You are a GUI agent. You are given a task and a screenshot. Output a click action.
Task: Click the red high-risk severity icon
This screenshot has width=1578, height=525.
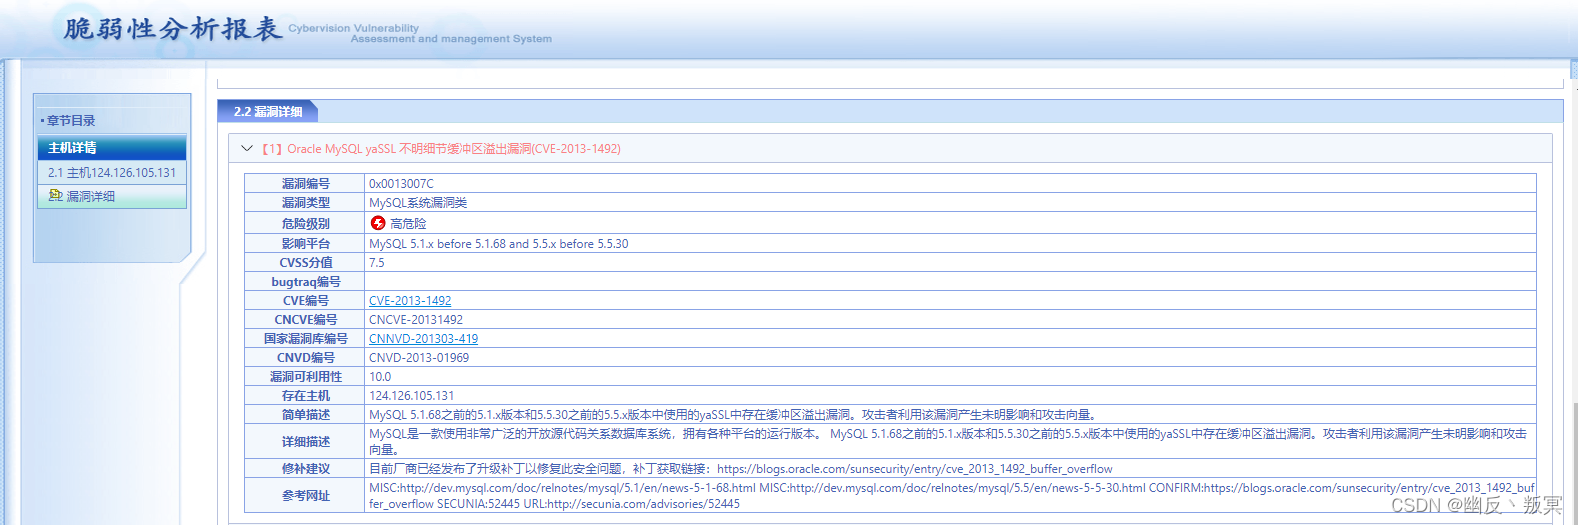[x=378, y=223]
